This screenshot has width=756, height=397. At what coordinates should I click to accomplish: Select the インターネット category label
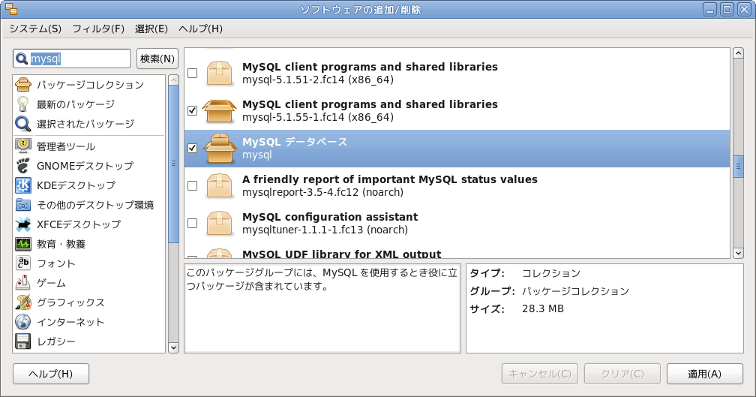pos(70,322)
